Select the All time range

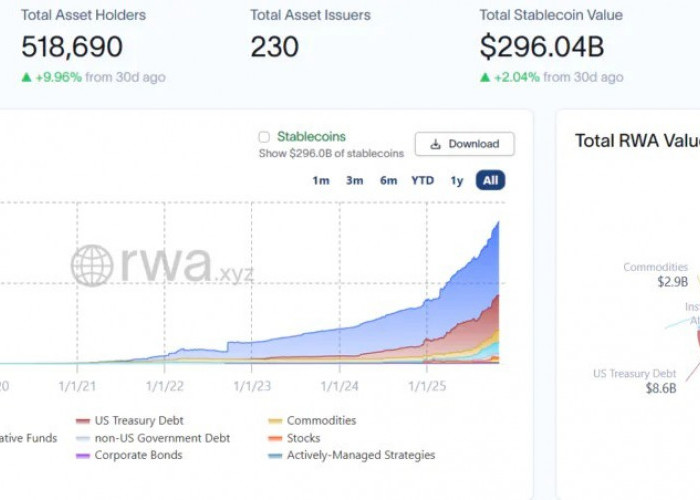click(490, 181)
